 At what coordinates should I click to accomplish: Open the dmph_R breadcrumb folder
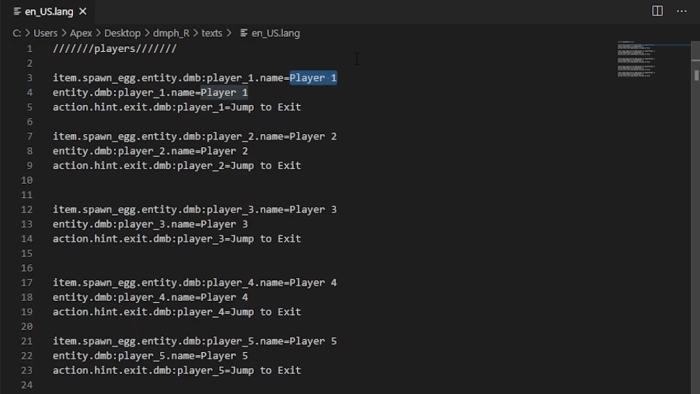(171, 33)
